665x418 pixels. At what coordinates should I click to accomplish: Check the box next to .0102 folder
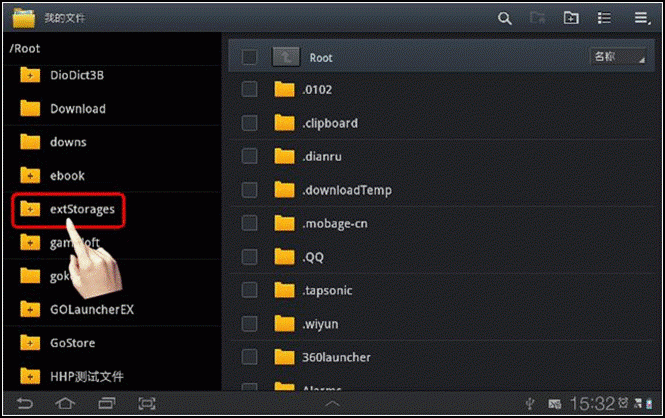point(249,89)
